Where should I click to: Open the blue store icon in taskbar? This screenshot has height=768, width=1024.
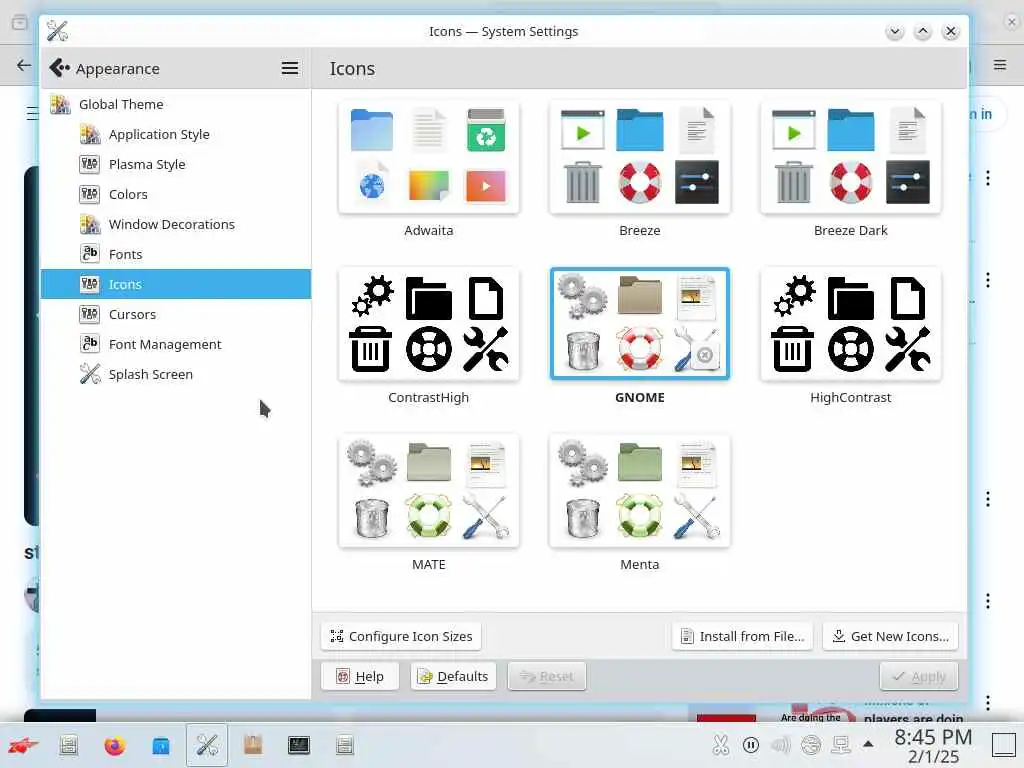click(x=161, y=745)
